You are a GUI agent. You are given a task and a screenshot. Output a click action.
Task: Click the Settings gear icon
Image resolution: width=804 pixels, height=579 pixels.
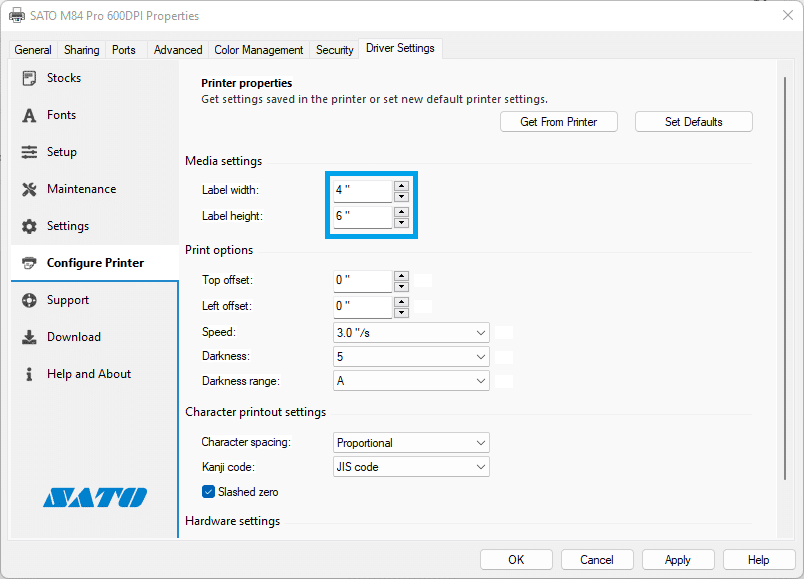pyautogui.click(x=29, y=226)
